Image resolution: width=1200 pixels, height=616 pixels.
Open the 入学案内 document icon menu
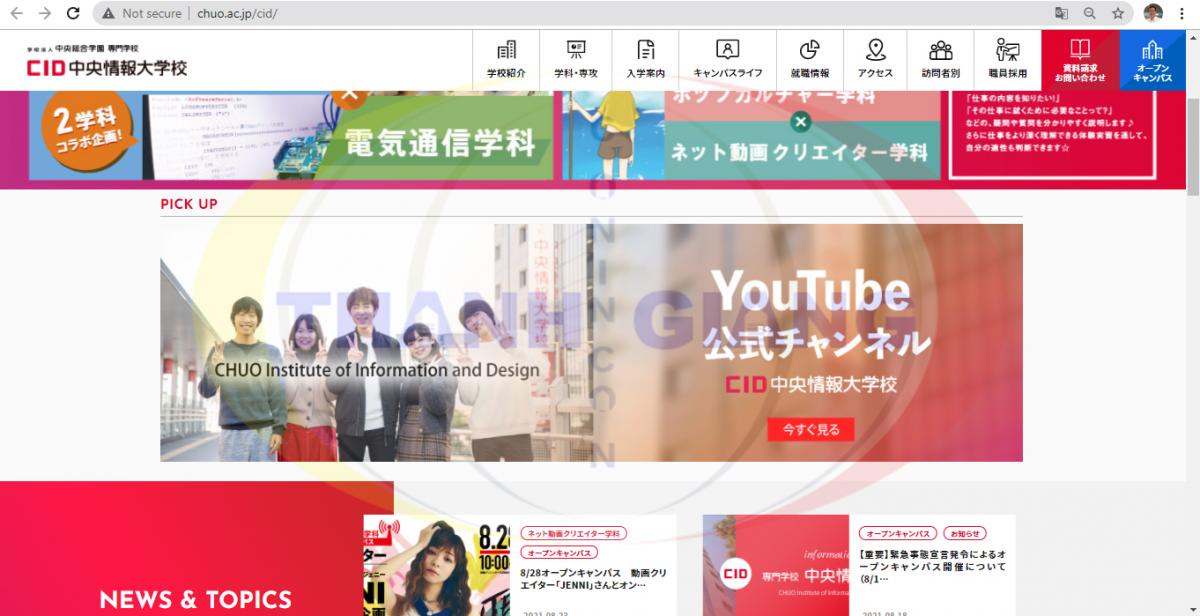(645, 60)
